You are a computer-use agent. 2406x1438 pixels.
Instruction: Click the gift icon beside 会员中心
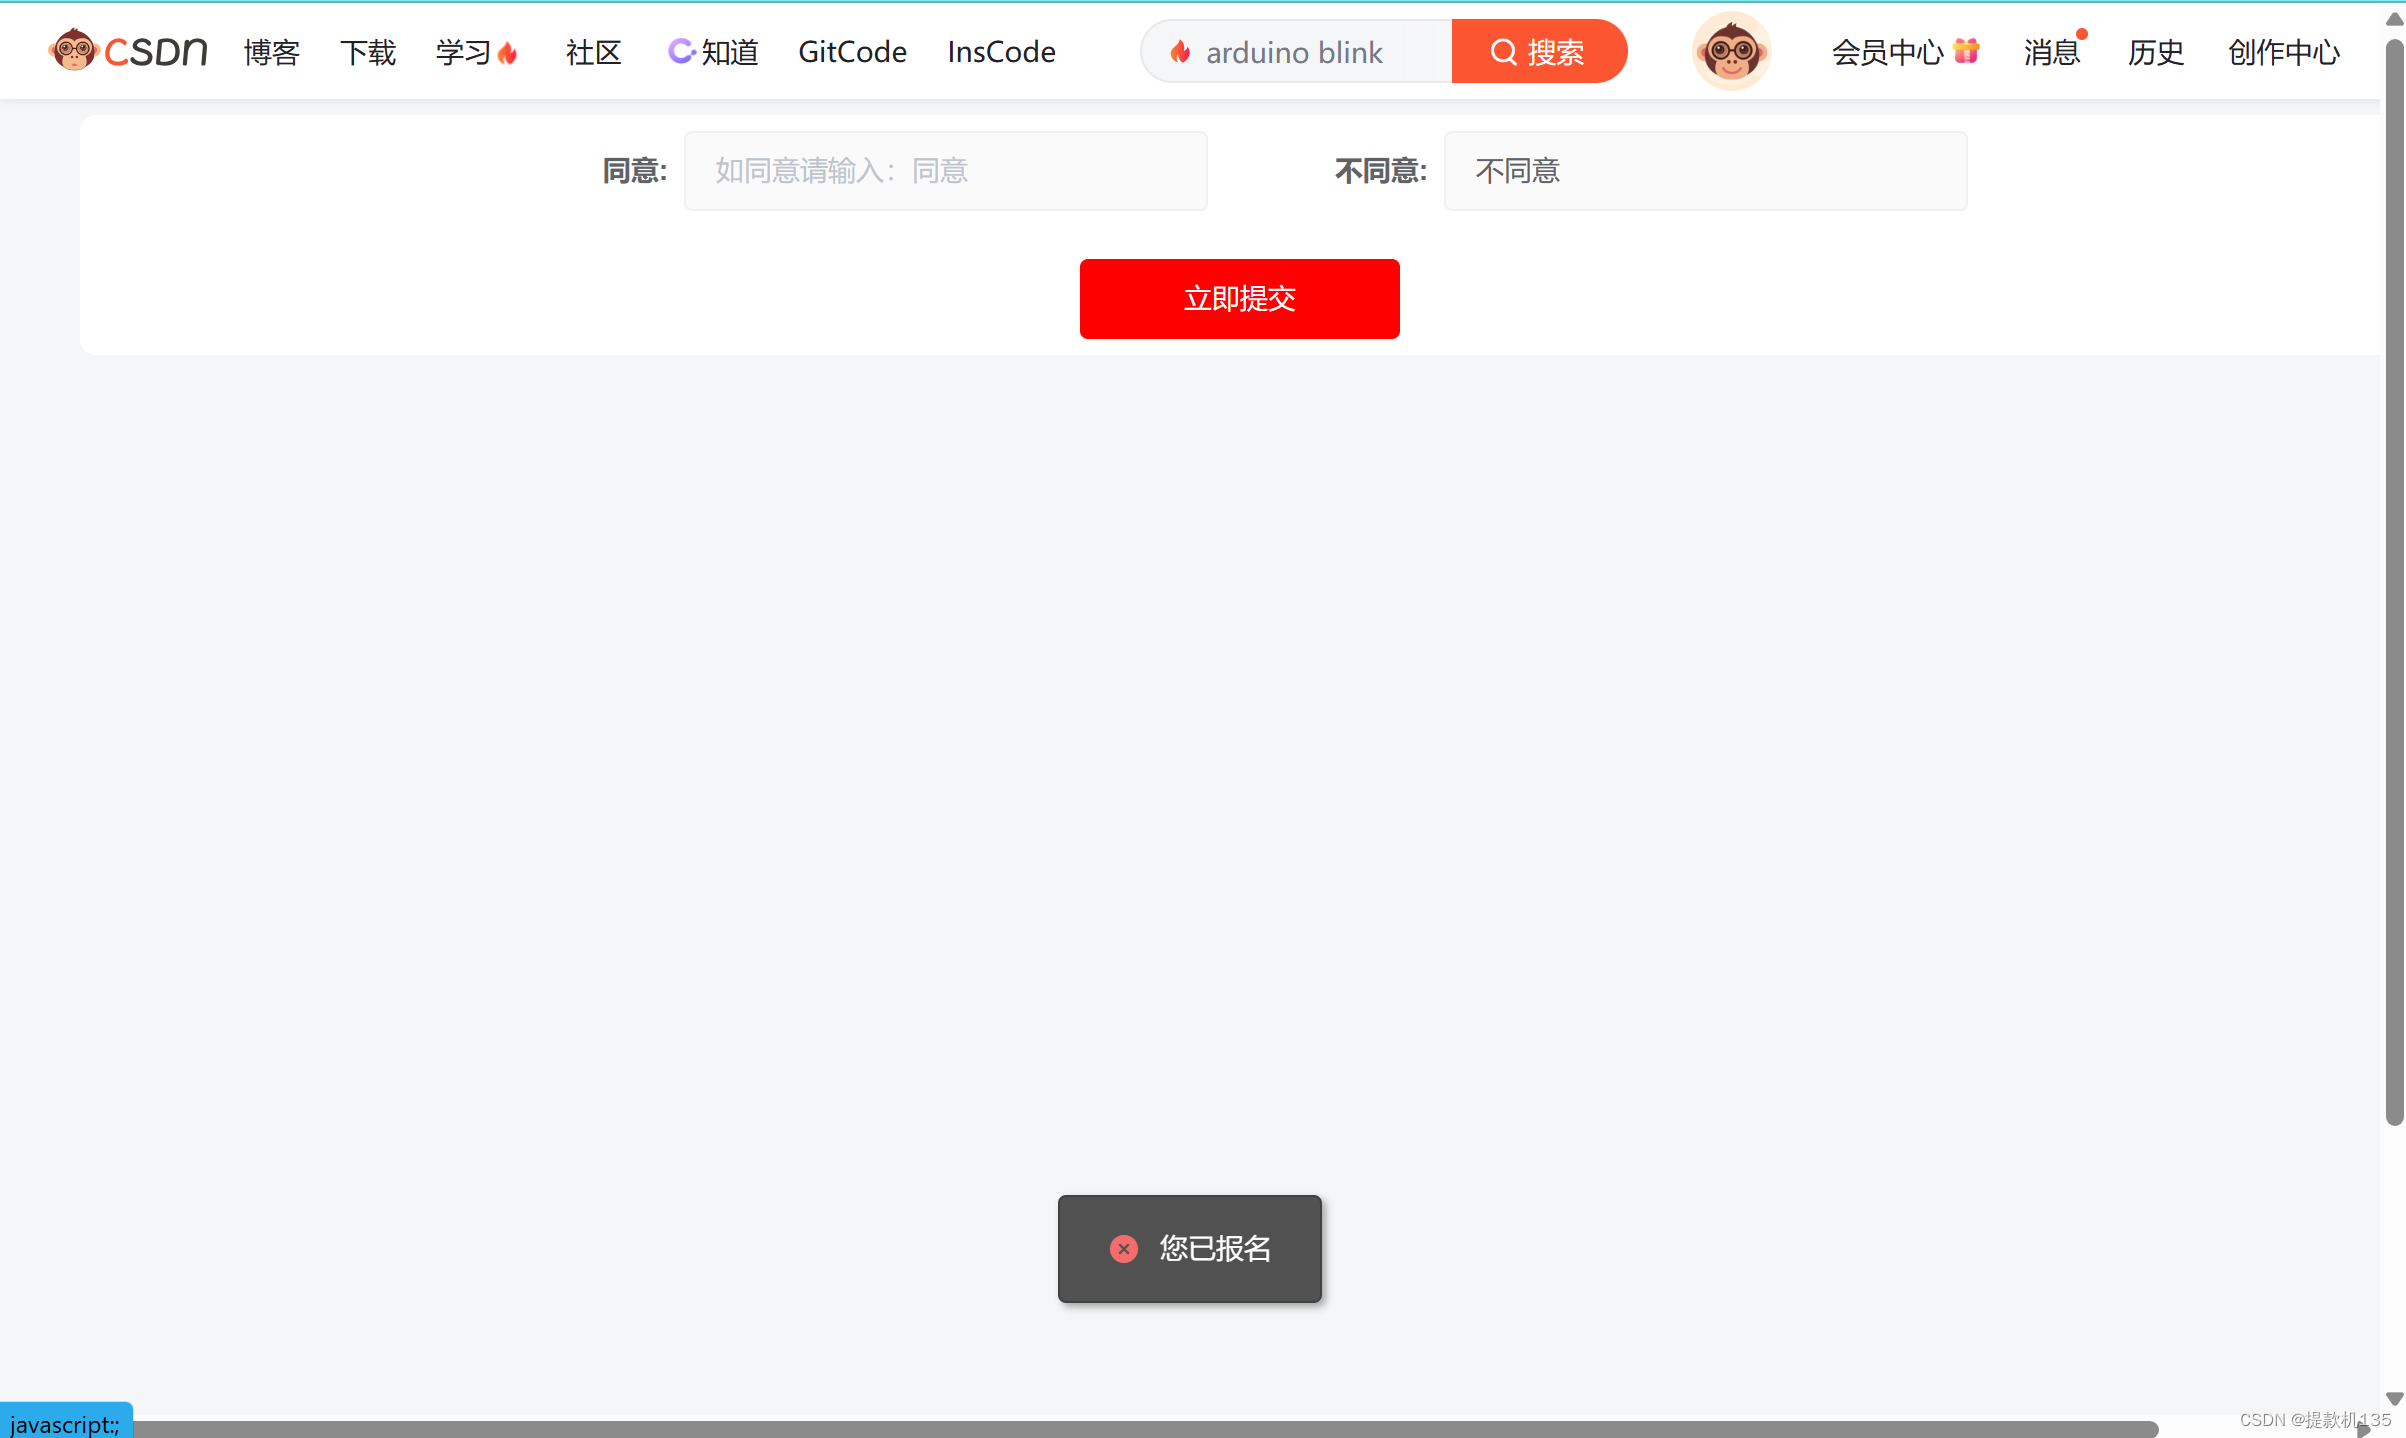click(x=1966, y=50)
